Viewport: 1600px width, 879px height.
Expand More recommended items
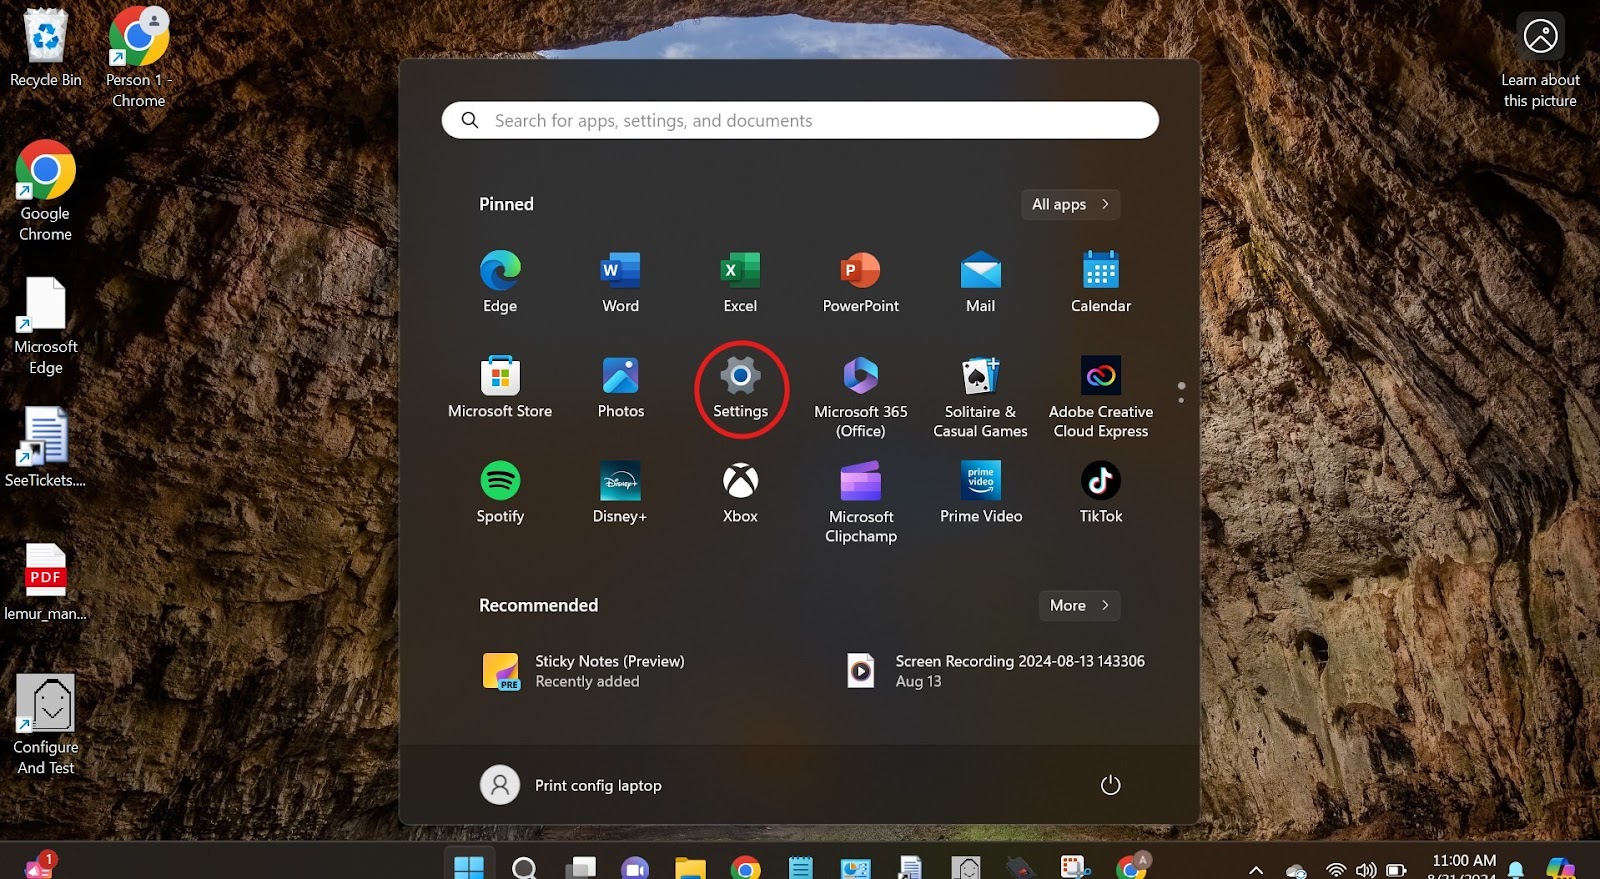[1079, 605]
